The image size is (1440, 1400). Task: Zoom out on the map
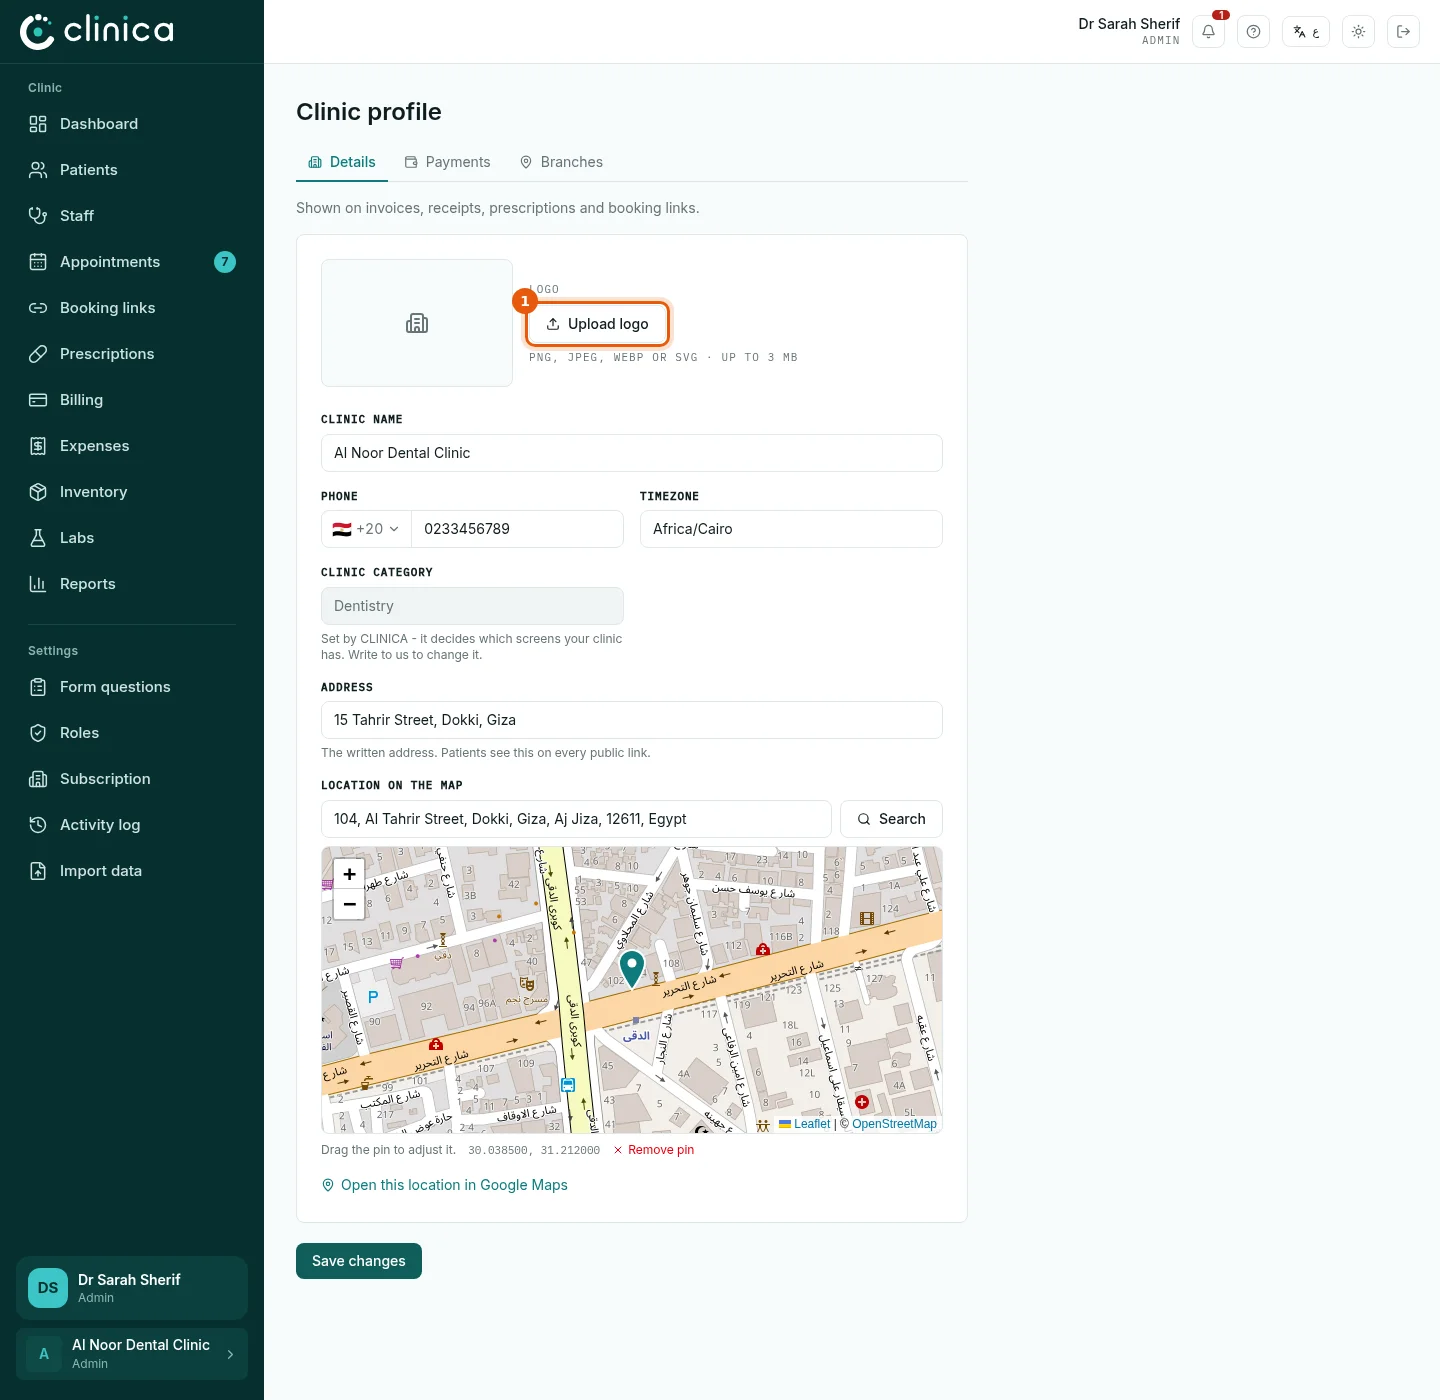(349, 904)
